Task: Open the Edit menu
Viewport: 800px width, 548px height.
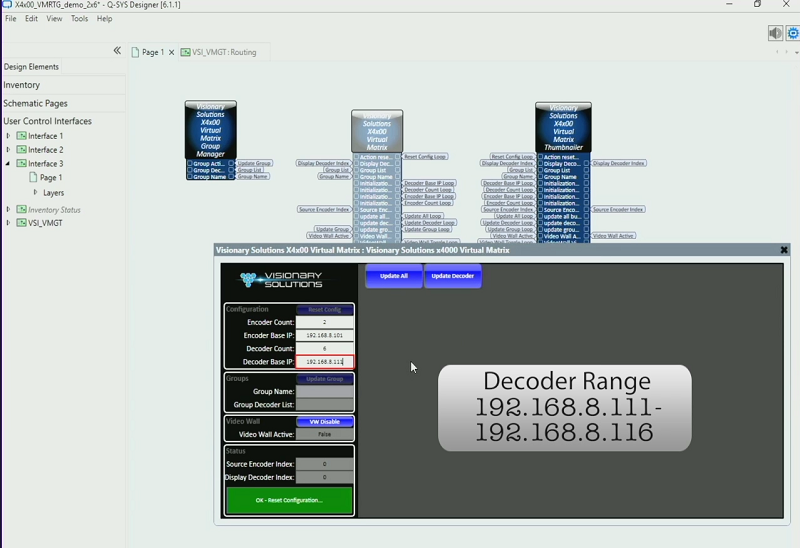Action: click(32, 18)
